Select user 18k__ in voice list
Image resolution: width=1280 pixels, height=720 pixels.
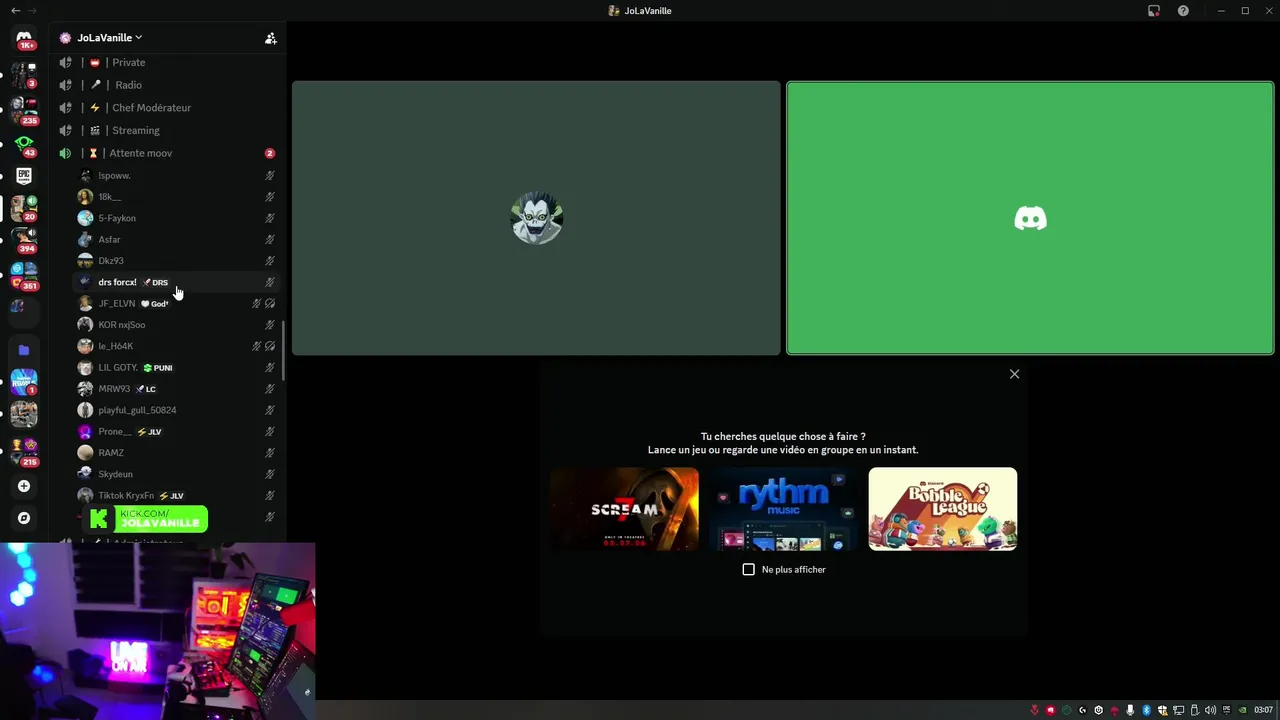pyautogui.click(x=178, y=197)
